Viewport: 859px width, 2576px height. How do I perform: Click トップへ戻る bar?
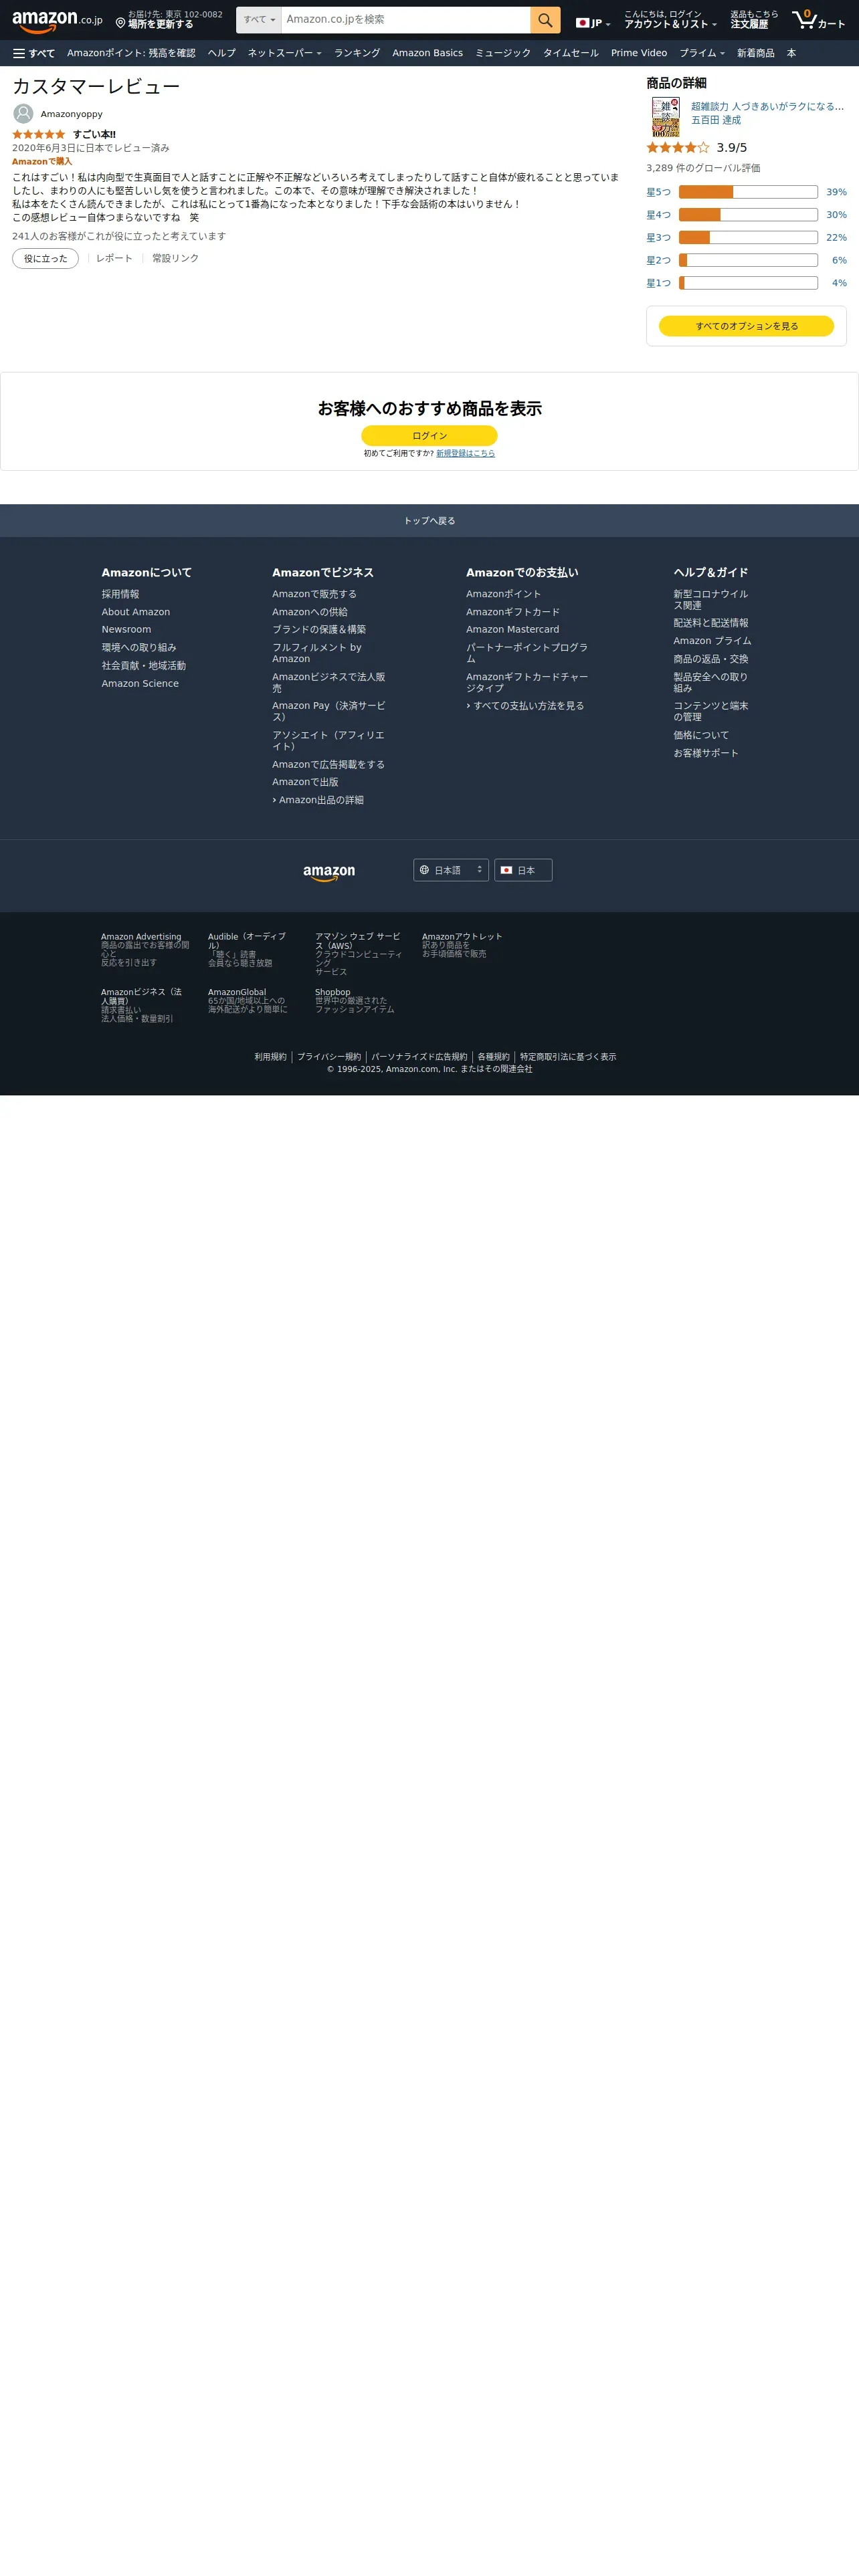point(429,521)
